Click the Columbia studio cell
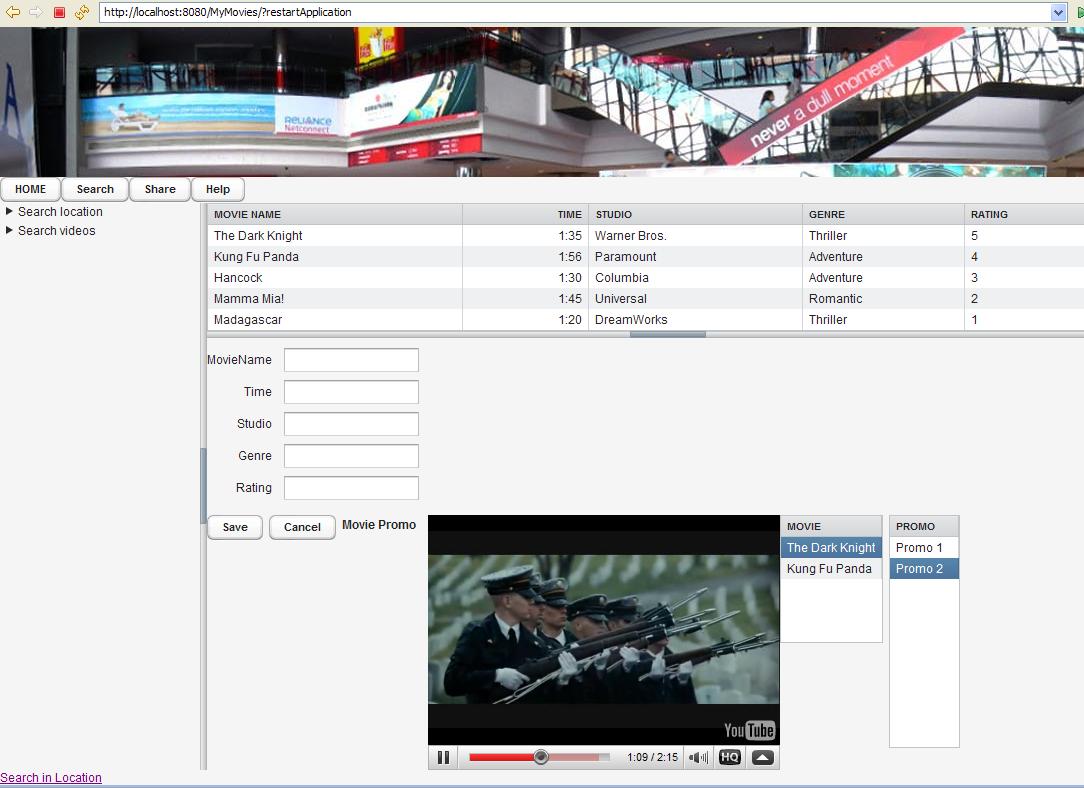 [x=695, y=278]
